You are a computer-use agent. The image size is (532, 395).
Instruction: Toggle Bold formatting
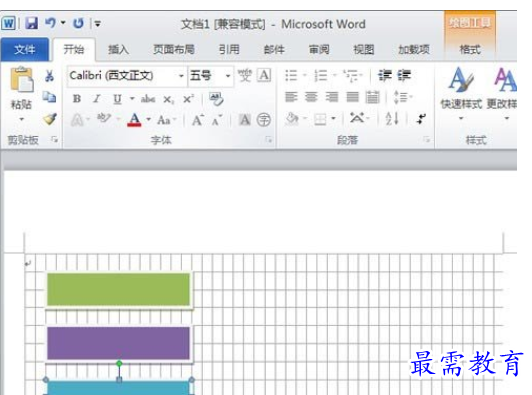tap(77, 99)
